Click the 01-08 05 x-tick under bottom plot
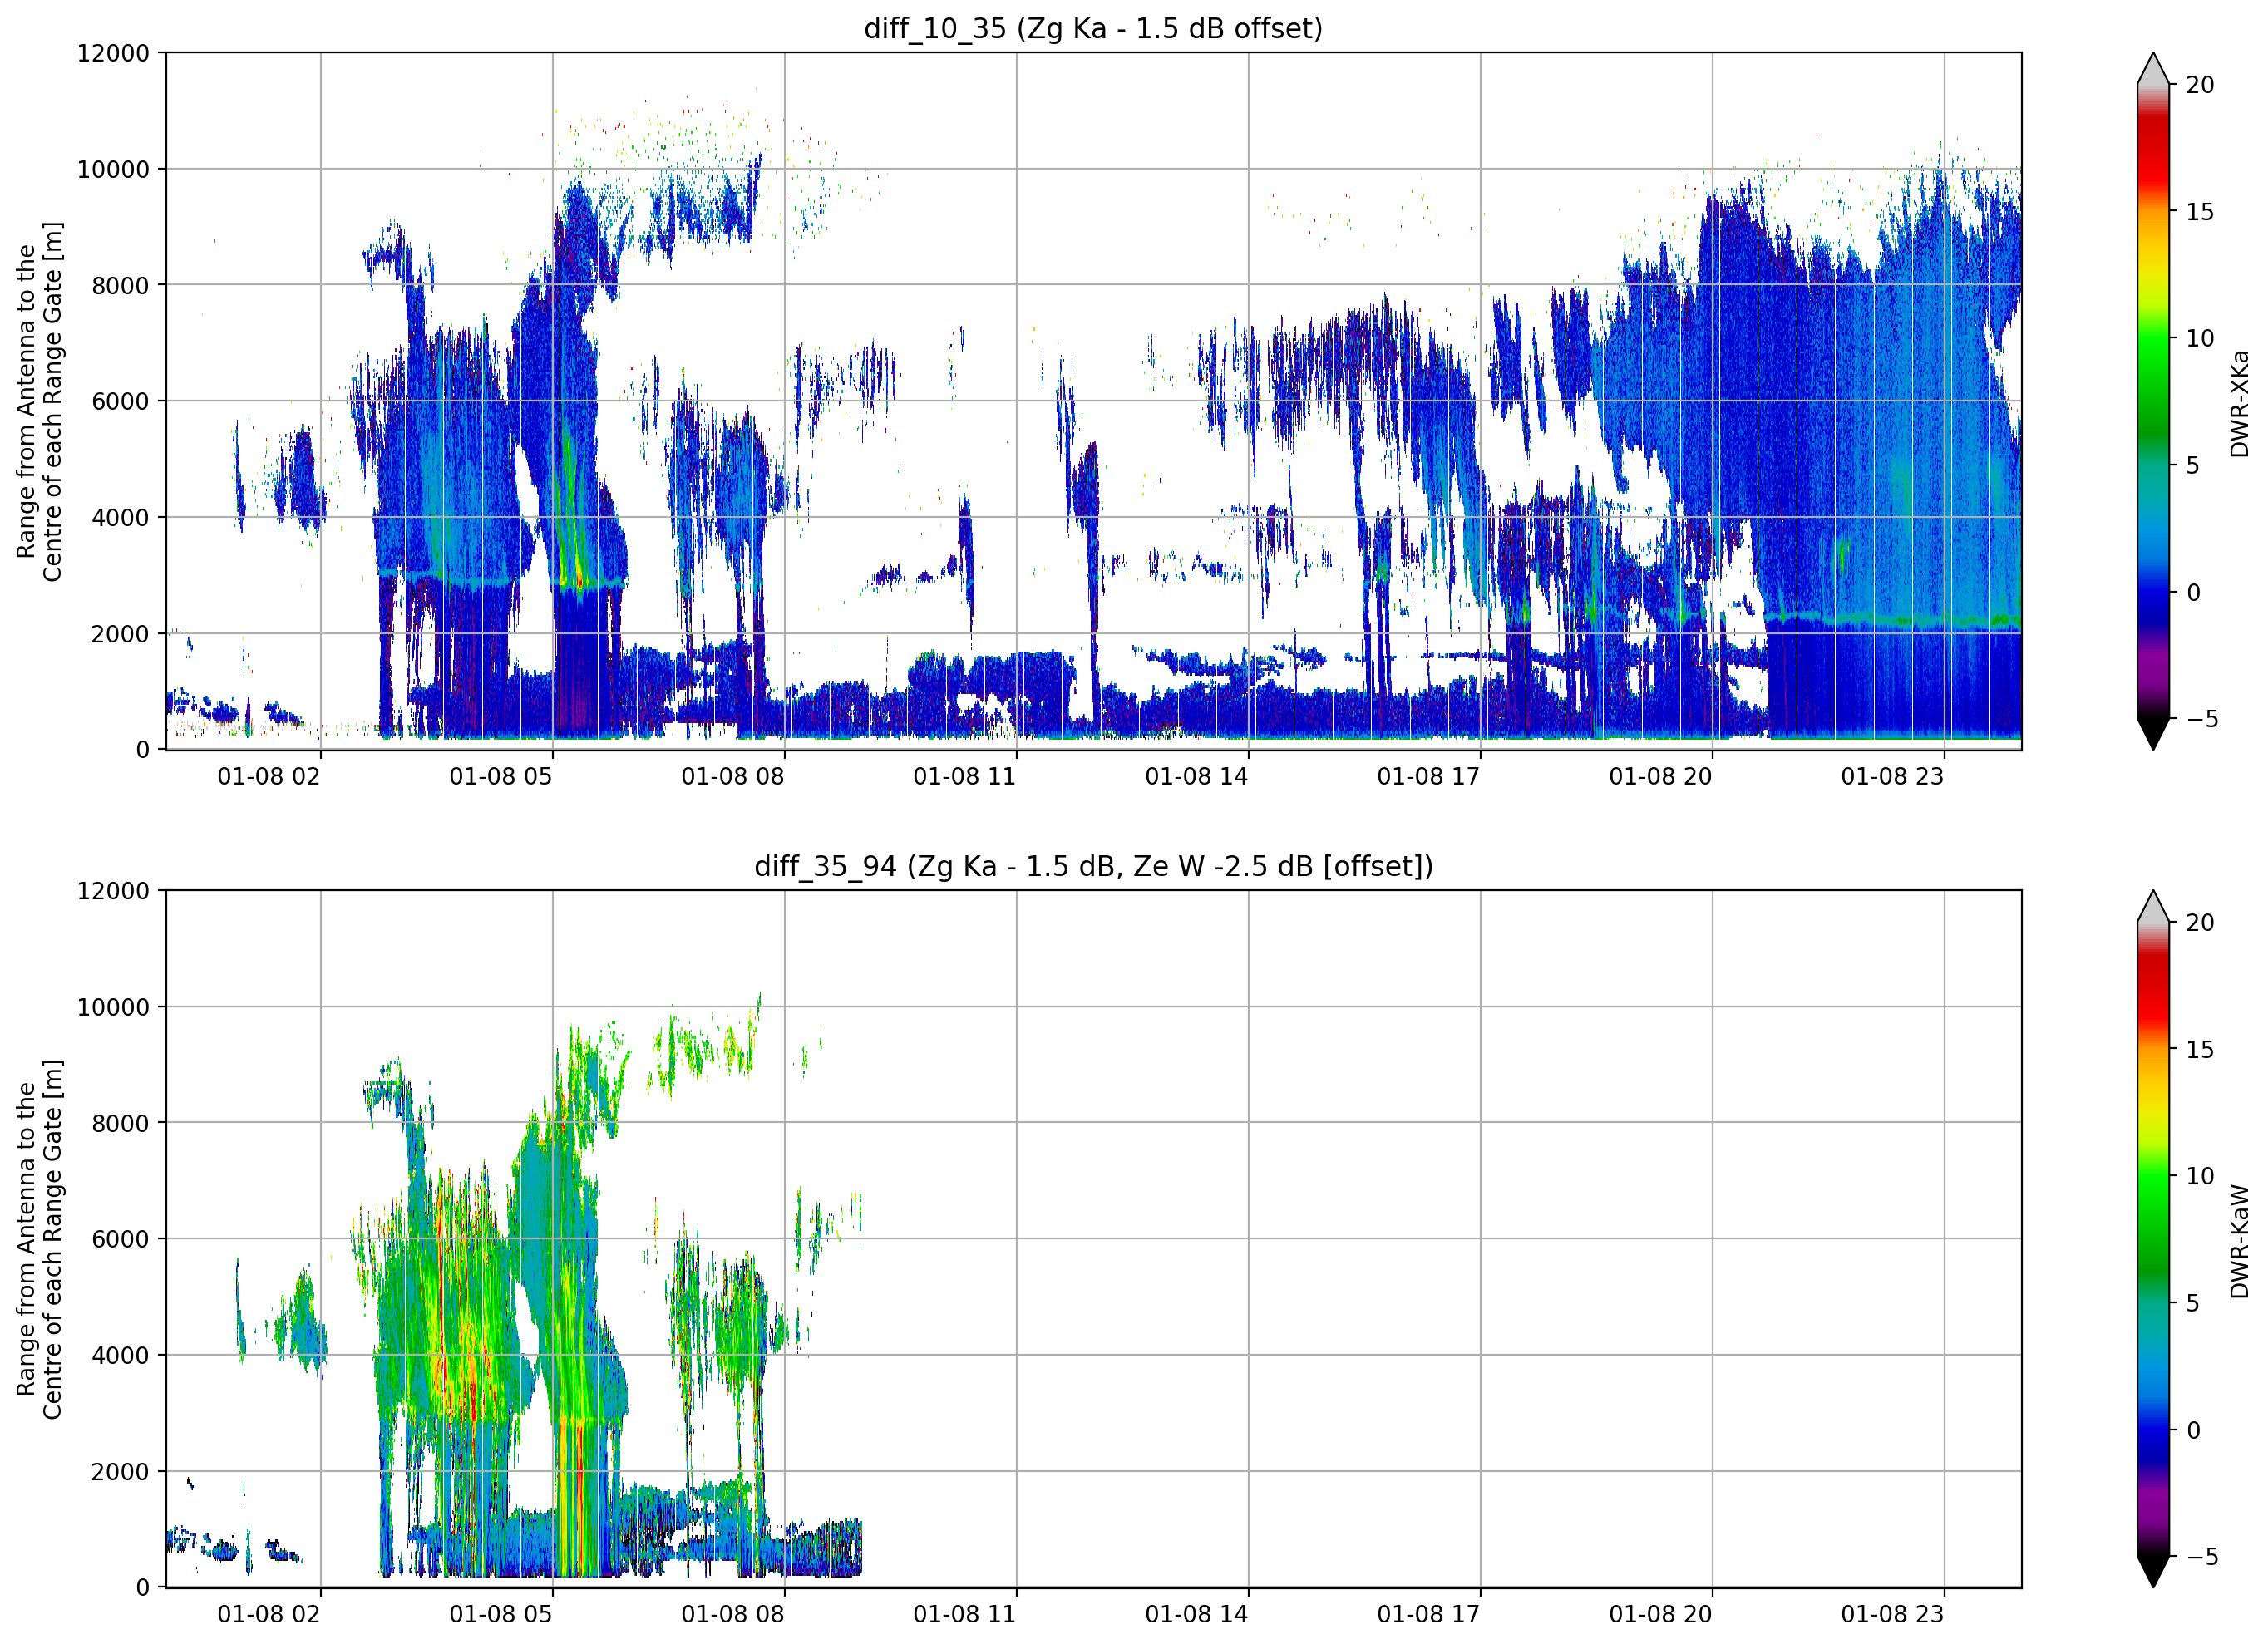Screen dimensions: 2268x1644 tap(501, 1615)
